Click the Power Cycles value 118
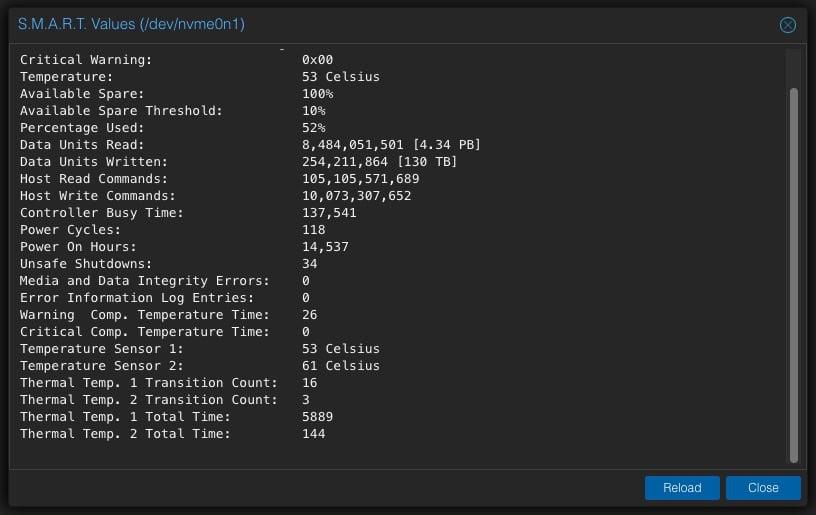 click(314, 230)
